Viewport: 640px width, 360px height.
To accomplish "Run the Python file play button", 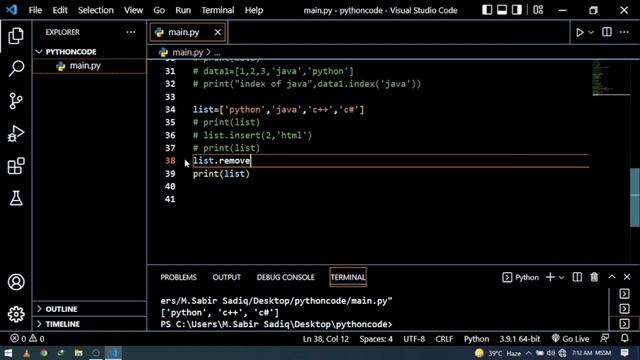I will tap(580, 32).
